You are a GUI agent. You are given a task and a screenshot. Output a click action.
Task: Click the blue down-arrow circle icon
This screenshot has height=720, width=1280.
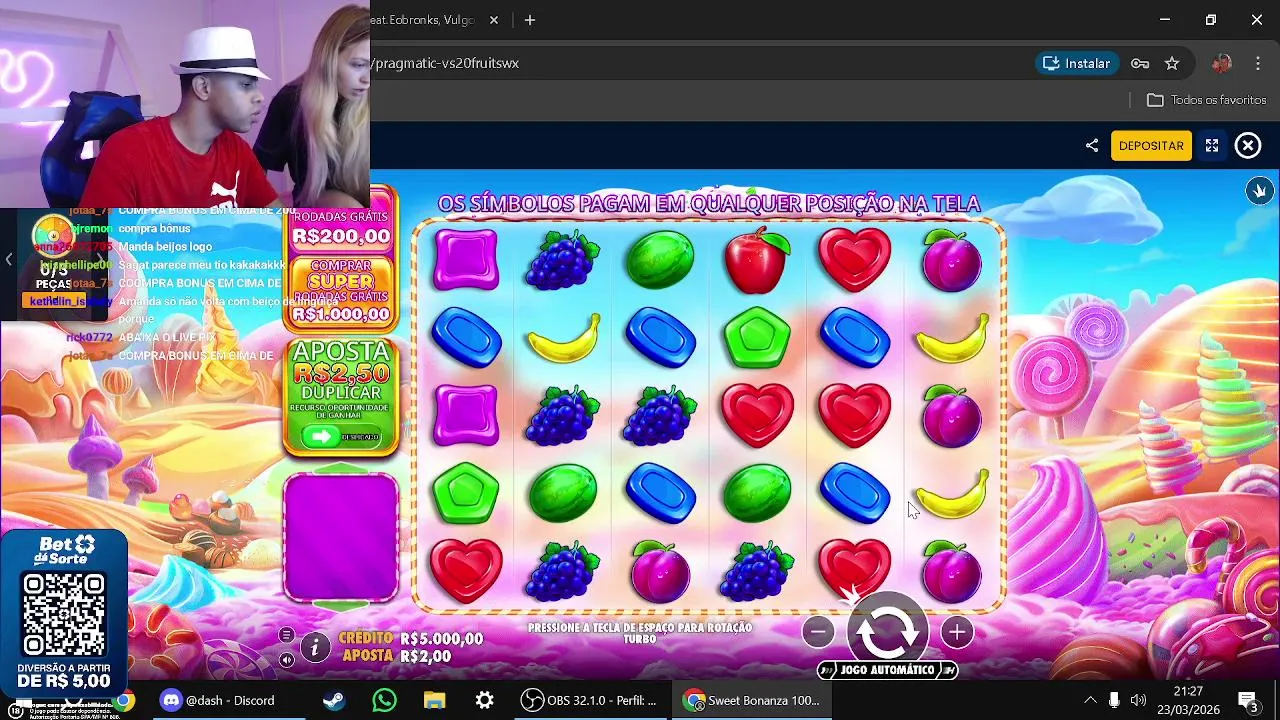(1259, 190)
